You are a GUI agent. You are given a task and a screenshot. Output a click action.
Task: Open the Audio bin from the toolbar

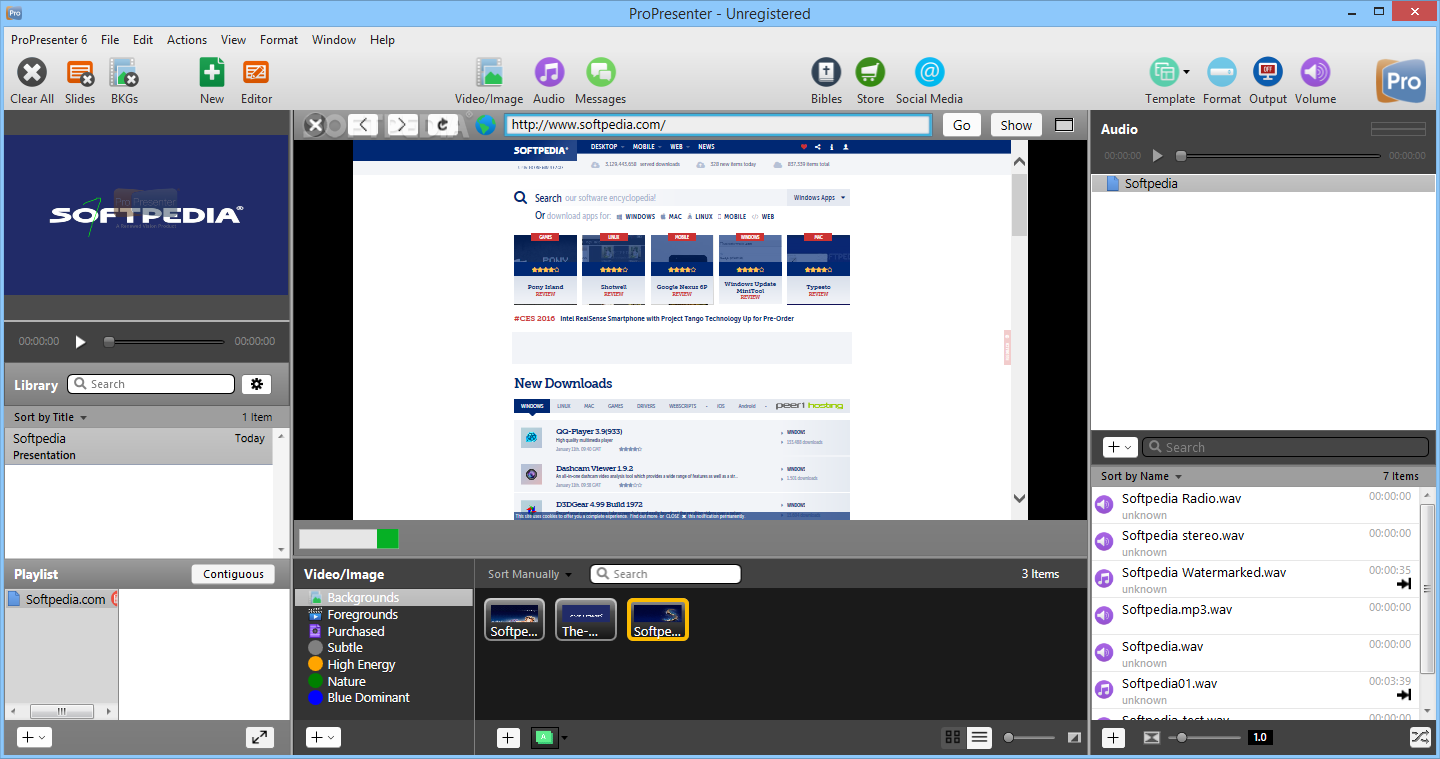[549, 73]
